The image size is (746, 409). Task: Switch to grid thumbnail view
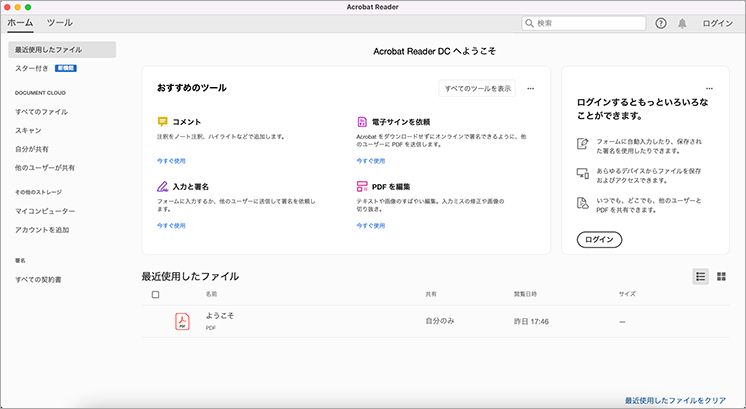(721, 276)
